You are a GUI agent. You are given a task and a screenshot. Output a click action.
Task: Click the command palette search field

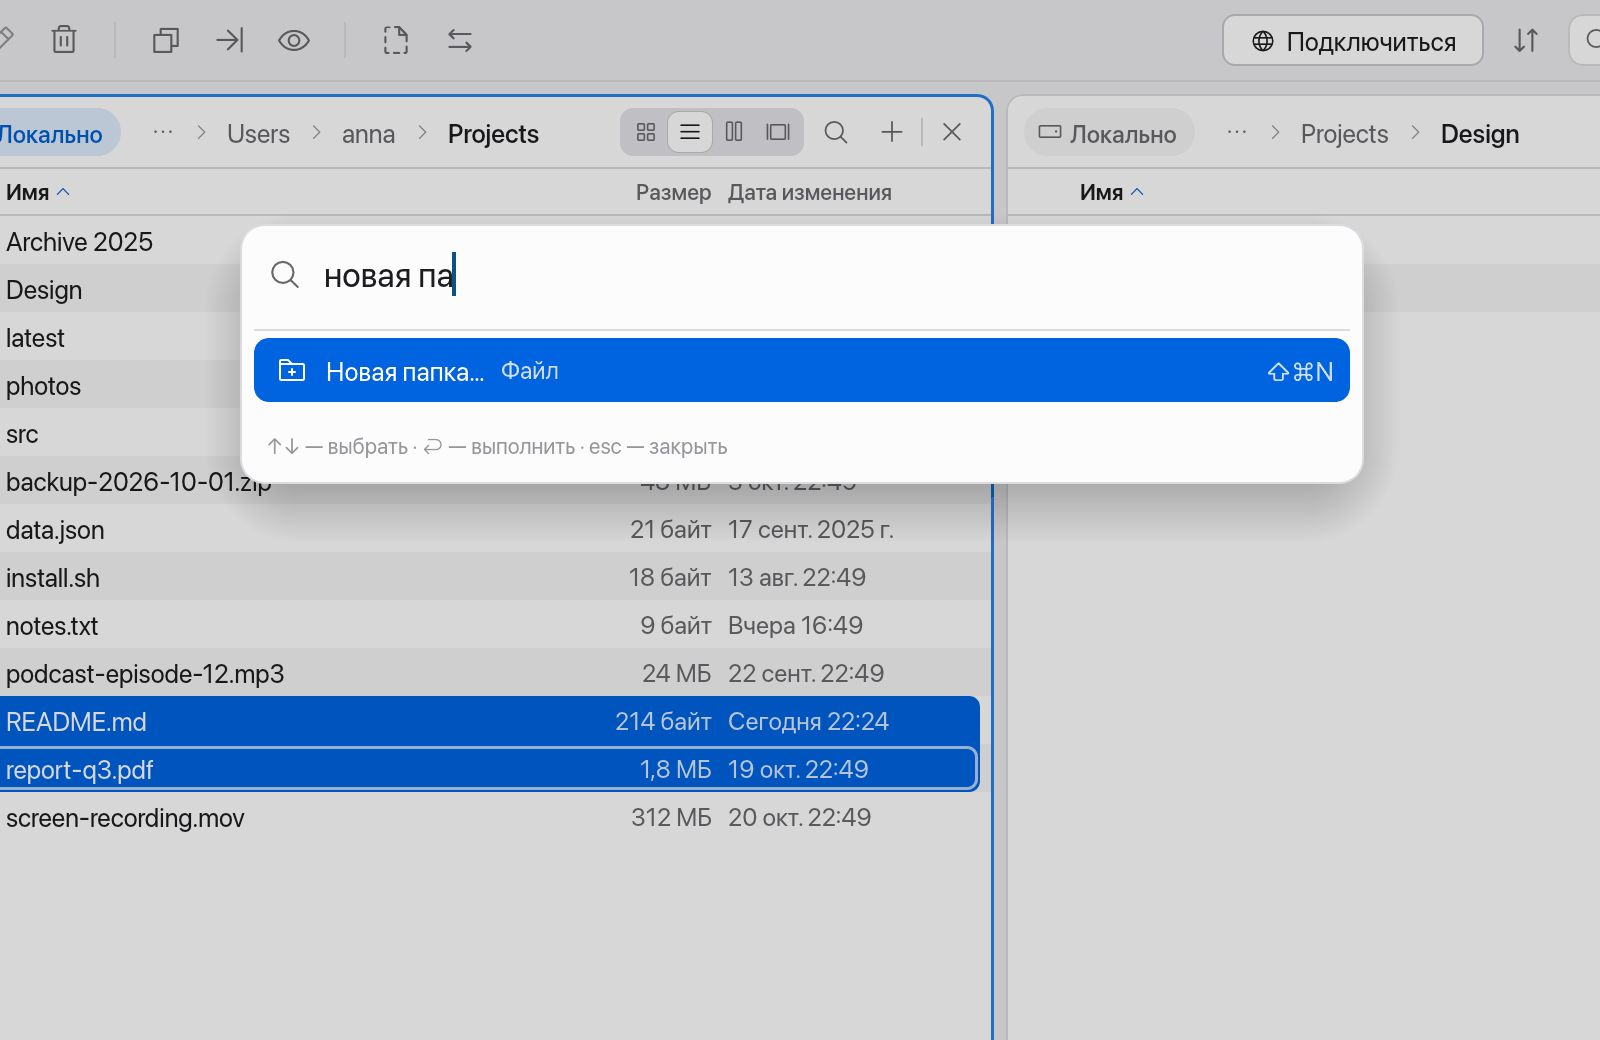802,276
